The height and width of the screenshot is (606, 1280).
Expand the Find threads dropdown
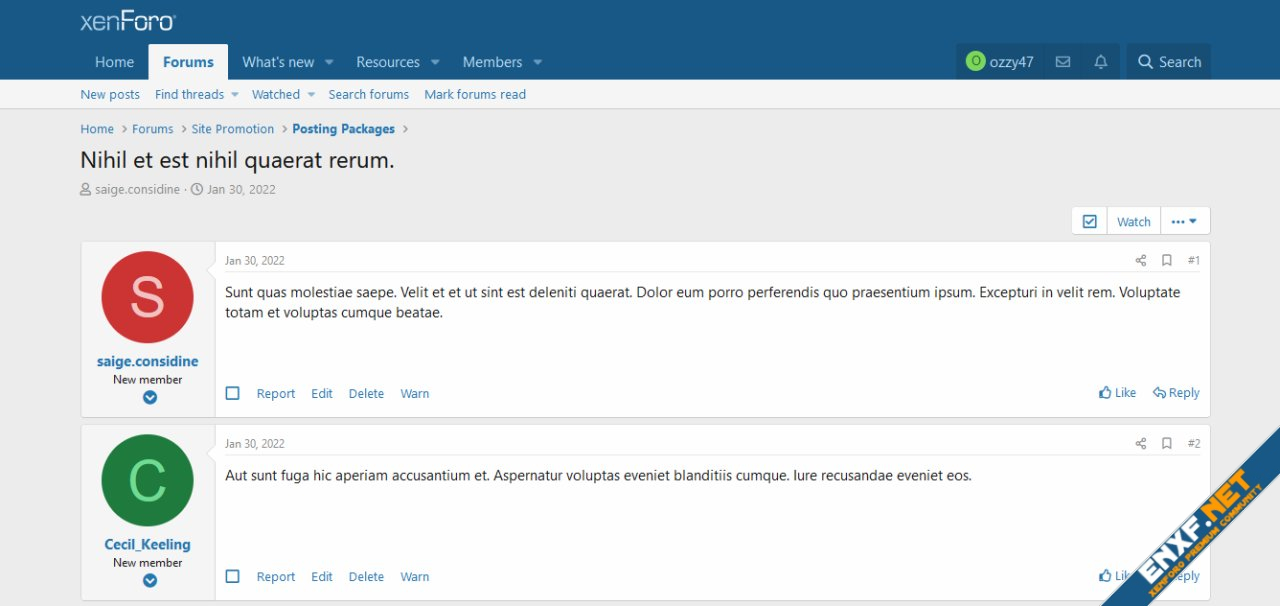(235, 95)
